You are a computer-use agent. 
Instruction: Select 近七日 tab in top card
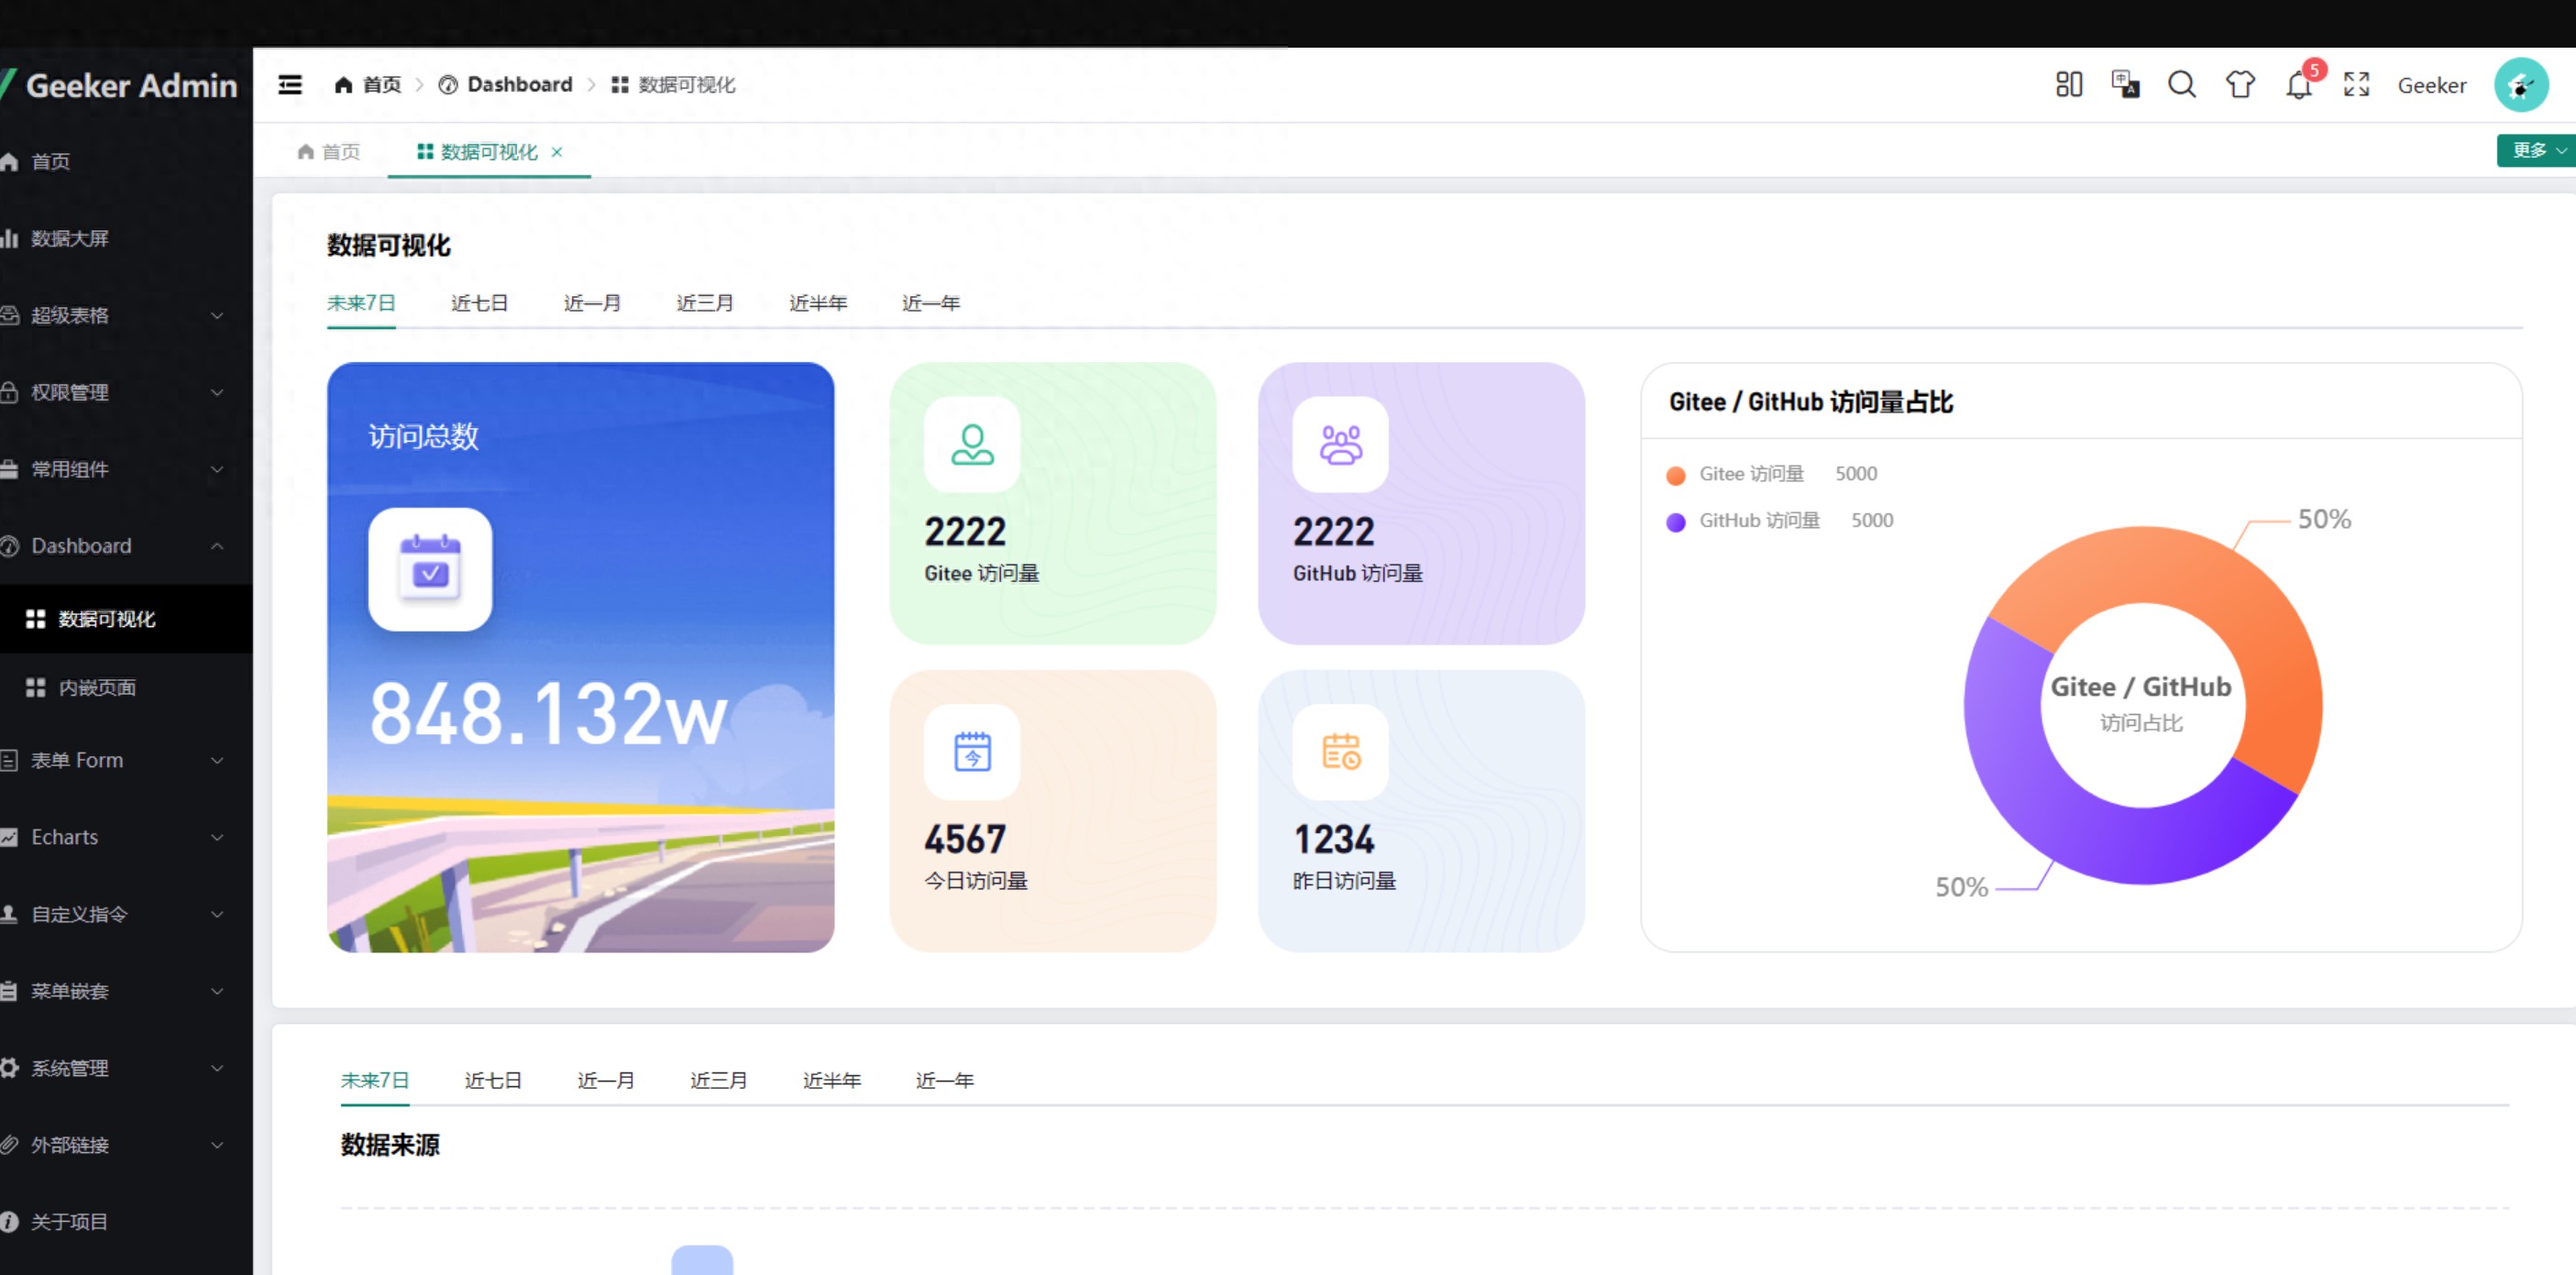pyautogui.click(x=479, y=303)
